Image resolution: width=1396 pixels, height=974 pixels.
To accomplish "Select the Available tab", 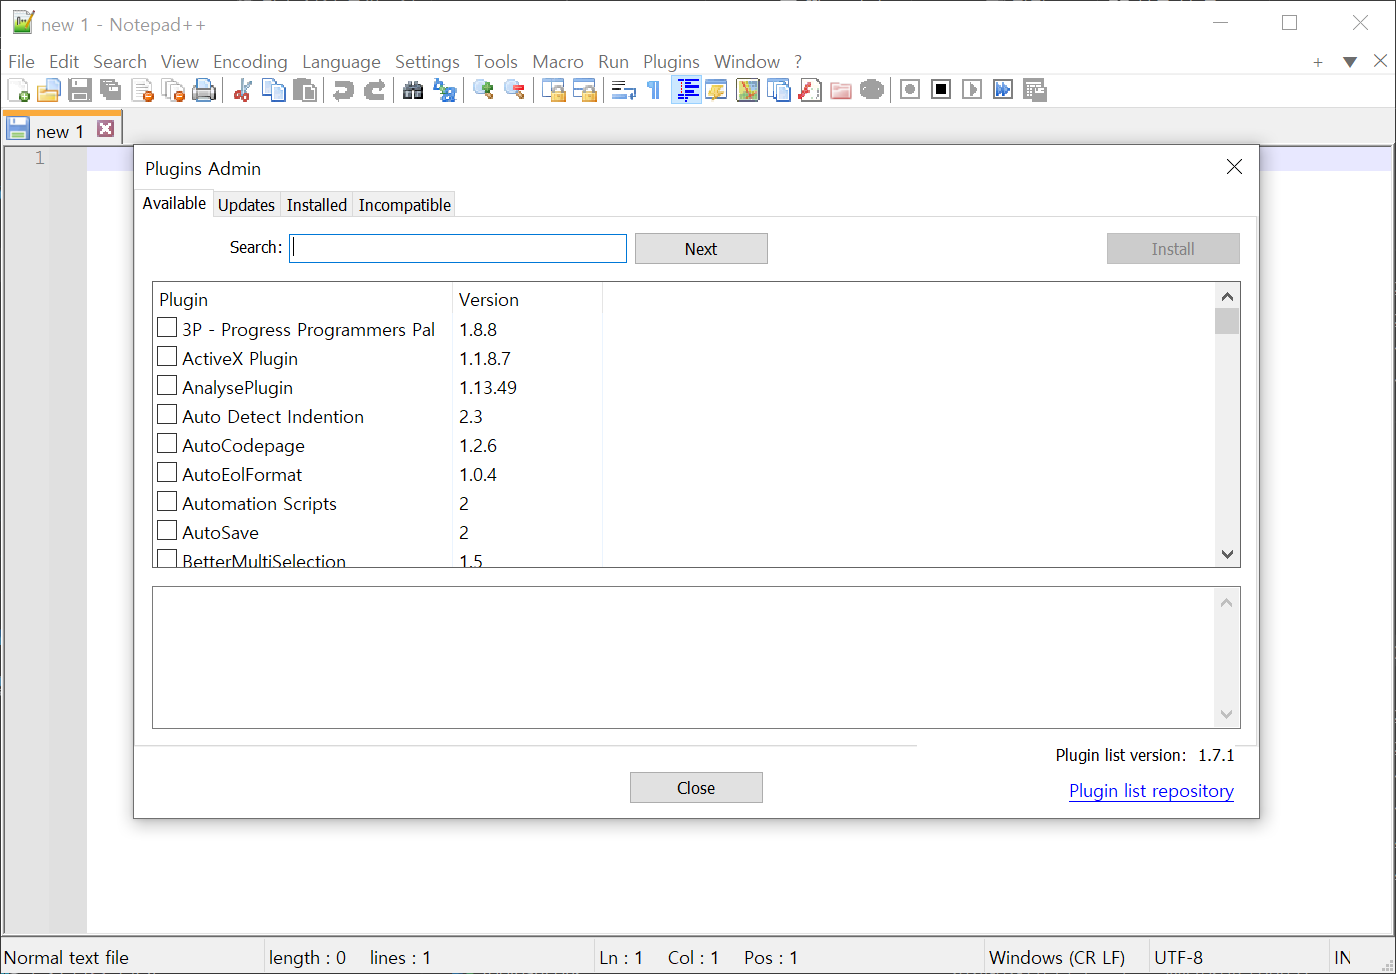I will click(174, 203).
